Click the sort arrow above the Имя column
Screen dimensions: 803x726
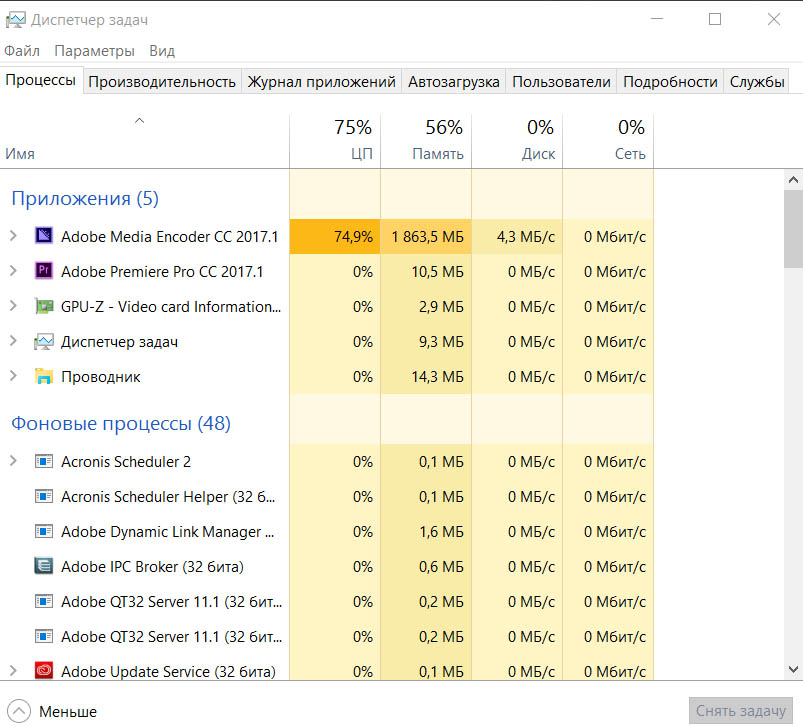[139, 121]
